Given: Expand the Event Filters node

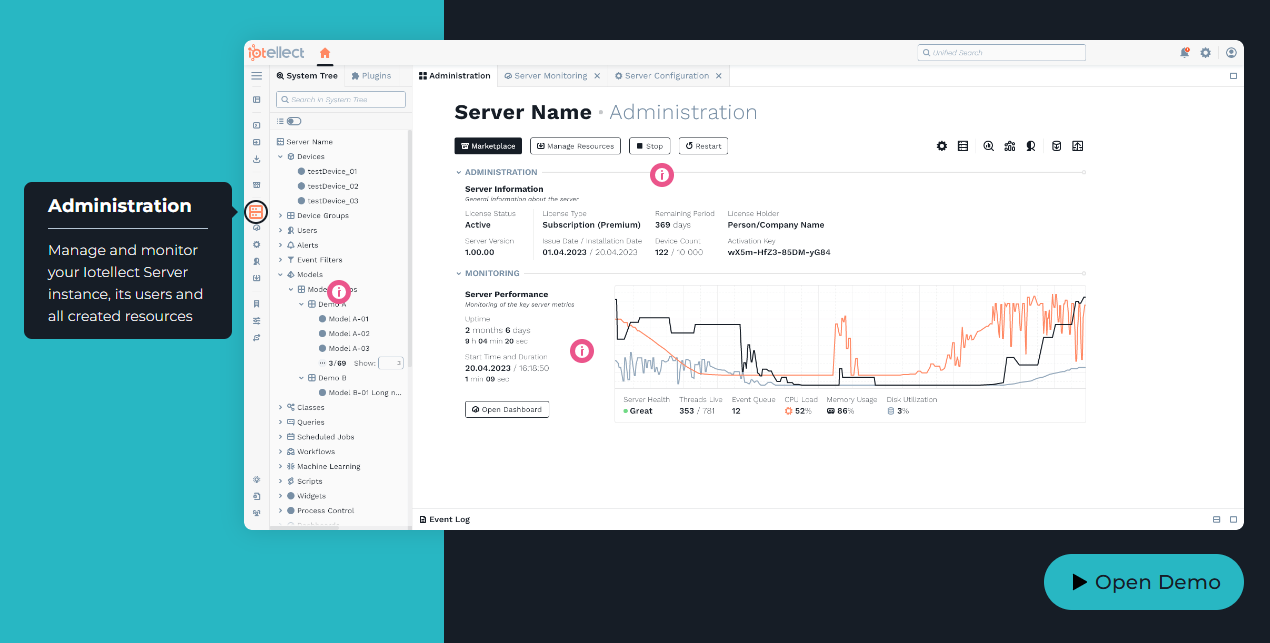Looking at the screenshot, I should (281, 260).
